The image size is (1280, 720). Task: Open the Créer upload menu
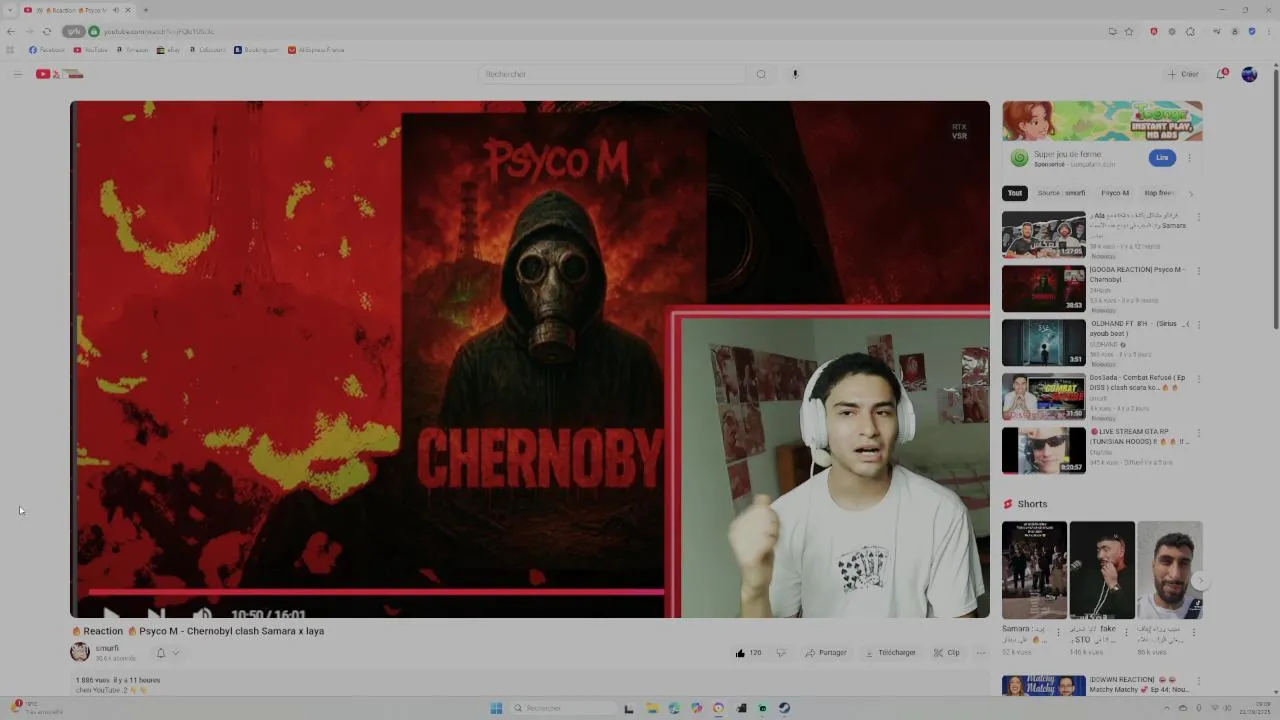coord(1183,74)
